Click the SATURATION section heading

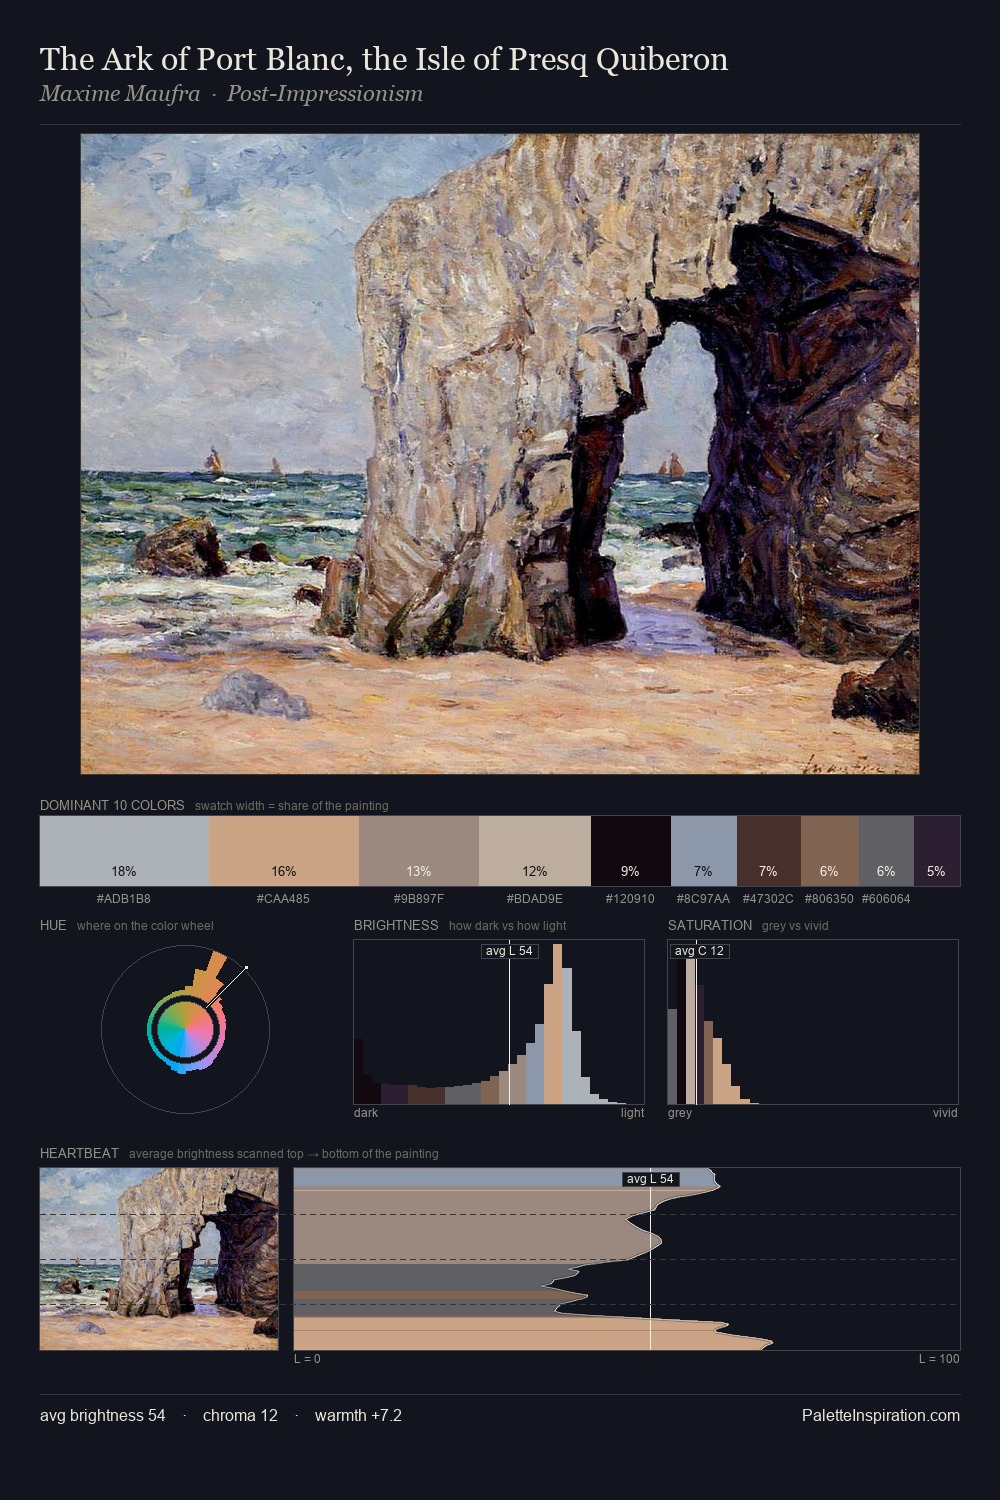click(710, 925)
